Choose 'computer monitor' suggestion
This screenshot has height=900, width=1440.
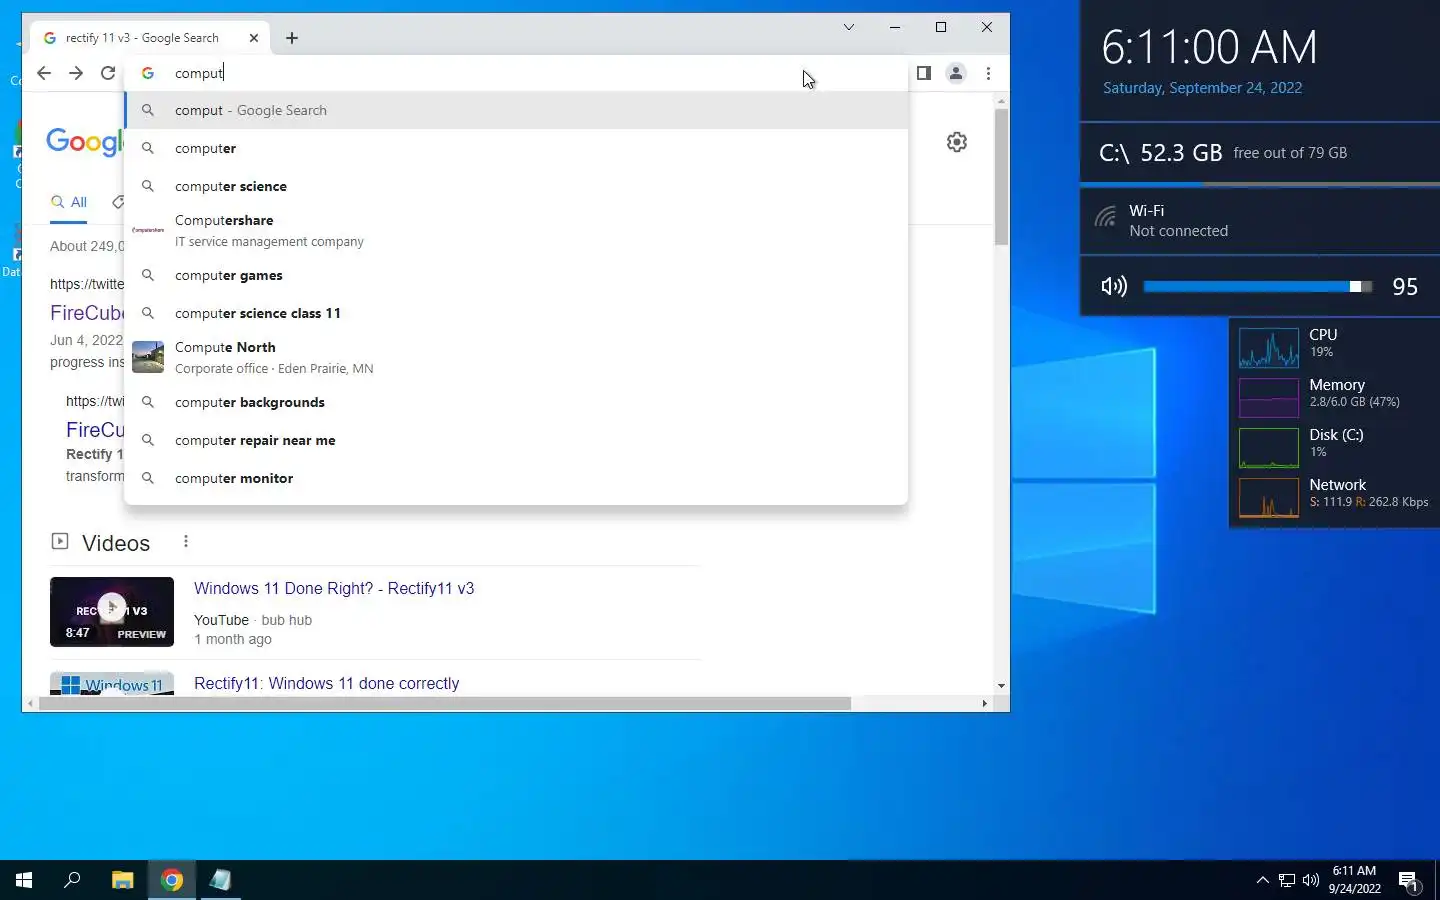click(x=516, y=478)
